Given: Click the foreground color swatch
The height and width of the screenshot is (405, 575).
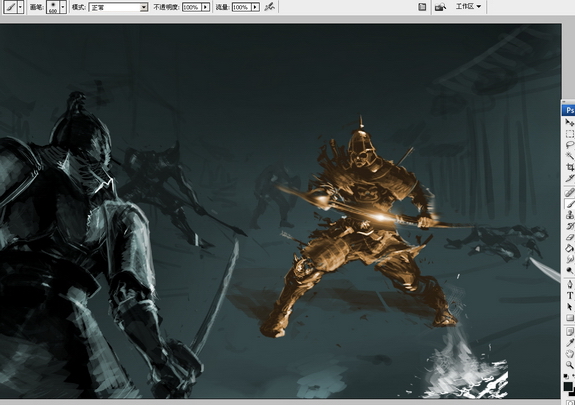Looking at the screenshot, I should tap(568, 386).
